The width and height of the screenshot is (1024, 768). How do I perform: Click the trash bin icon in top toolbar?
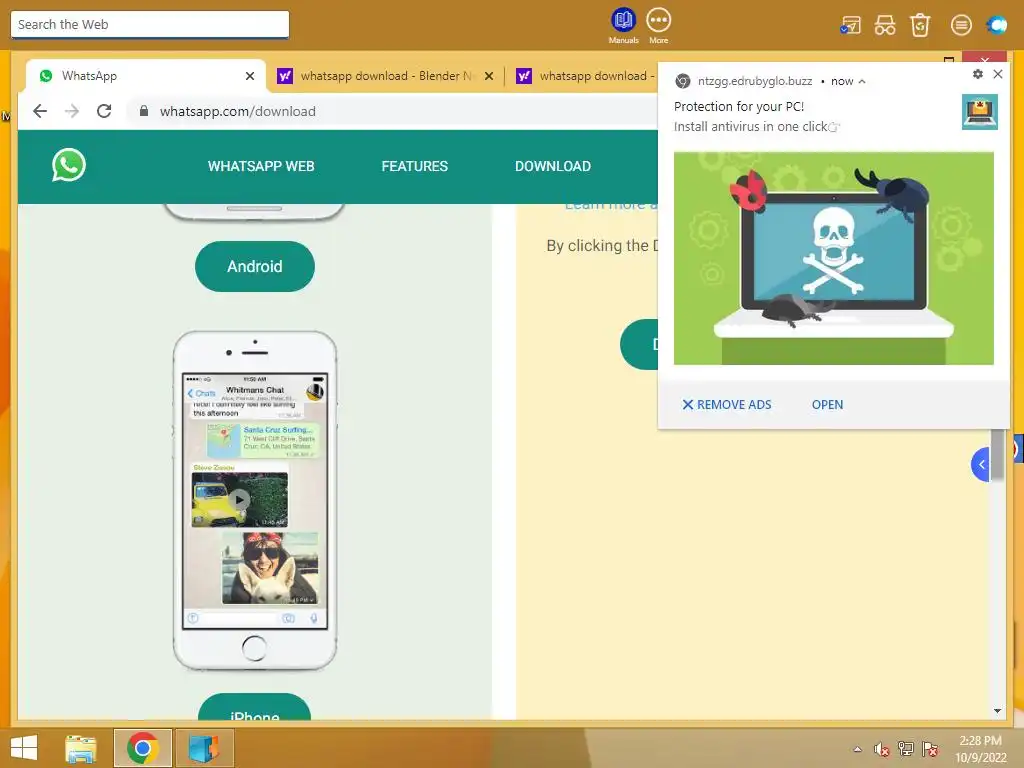coord(920,25)
